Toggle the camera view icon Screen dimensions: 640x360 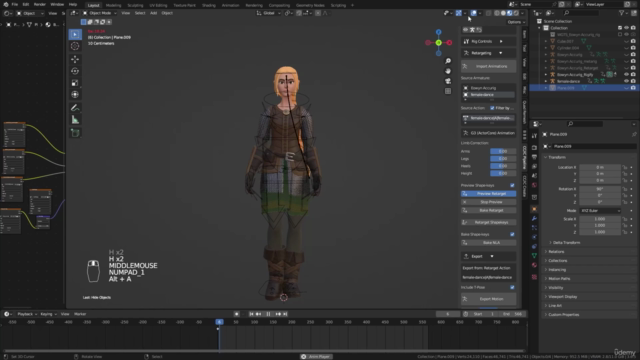(448, 81)
